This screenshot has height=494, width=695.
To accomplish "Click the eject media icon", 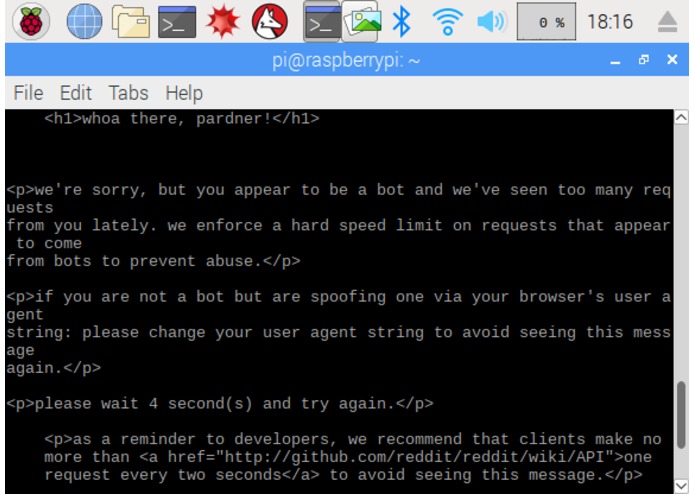I will (x=667, y=22).
